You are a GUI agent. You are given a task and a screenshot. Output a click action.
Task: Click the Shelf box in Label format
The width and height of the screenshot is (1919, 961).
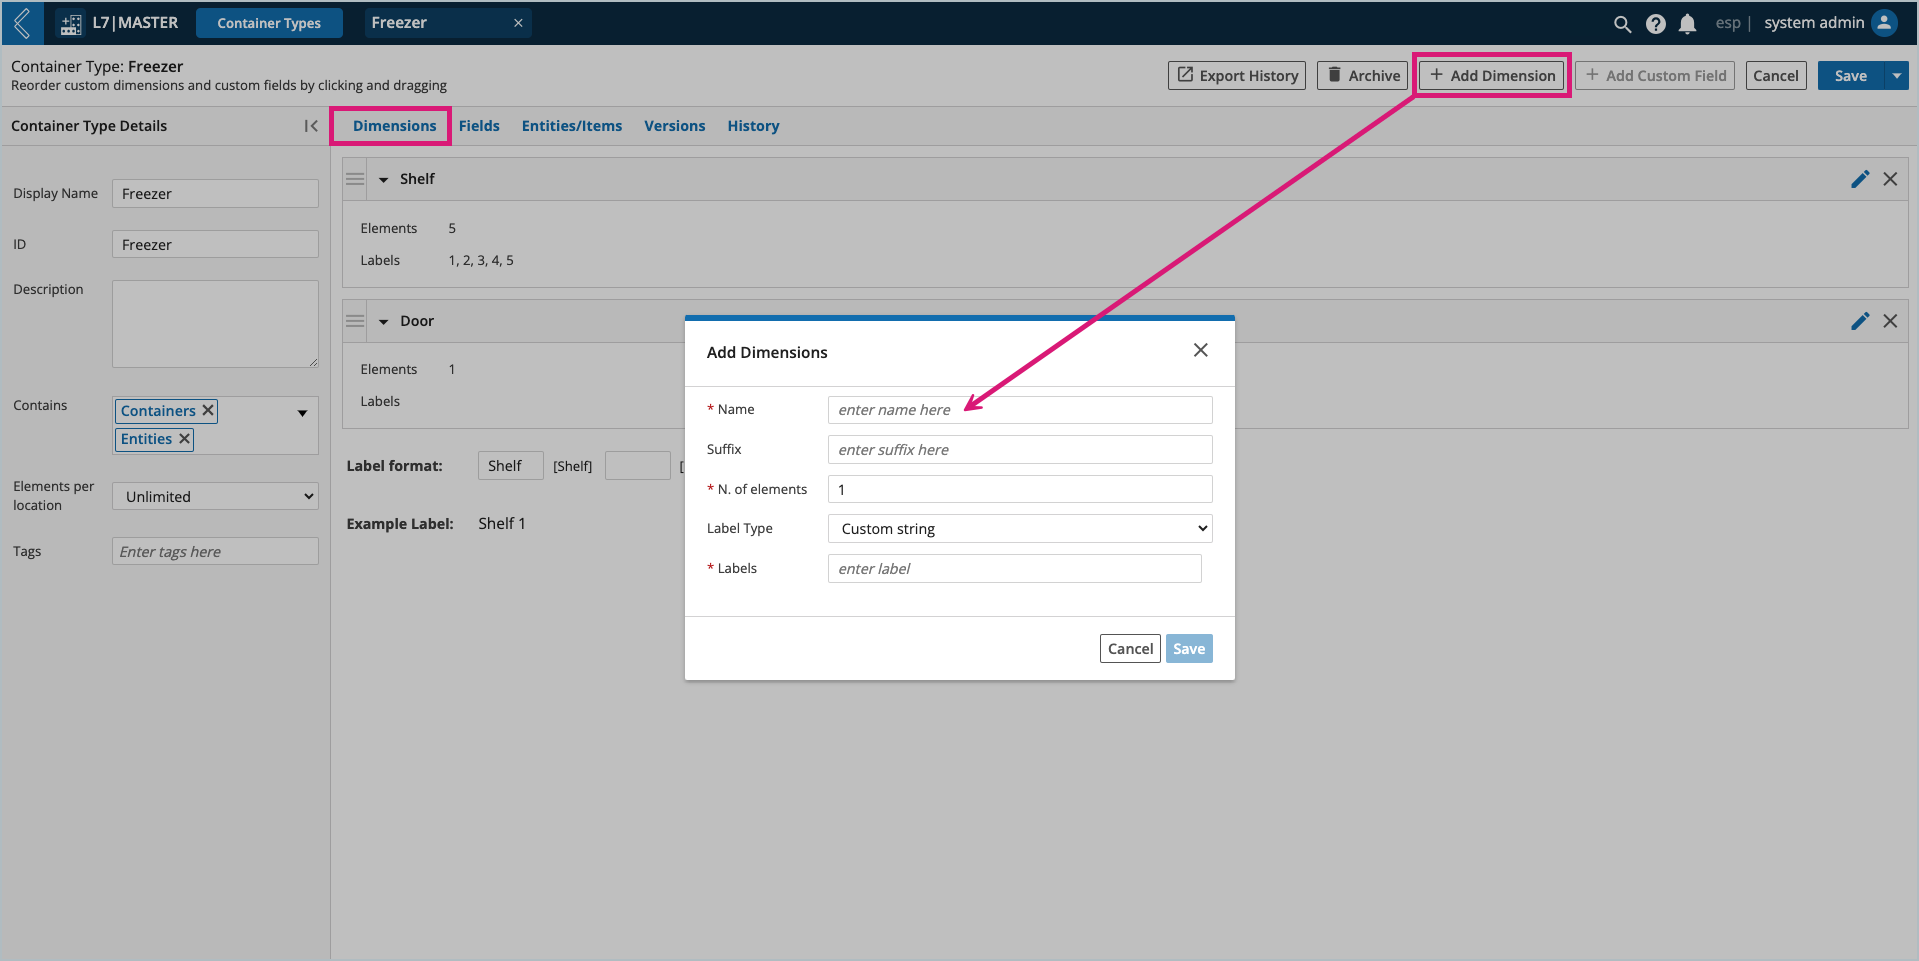pyautogui.click(x=510, y=466)
